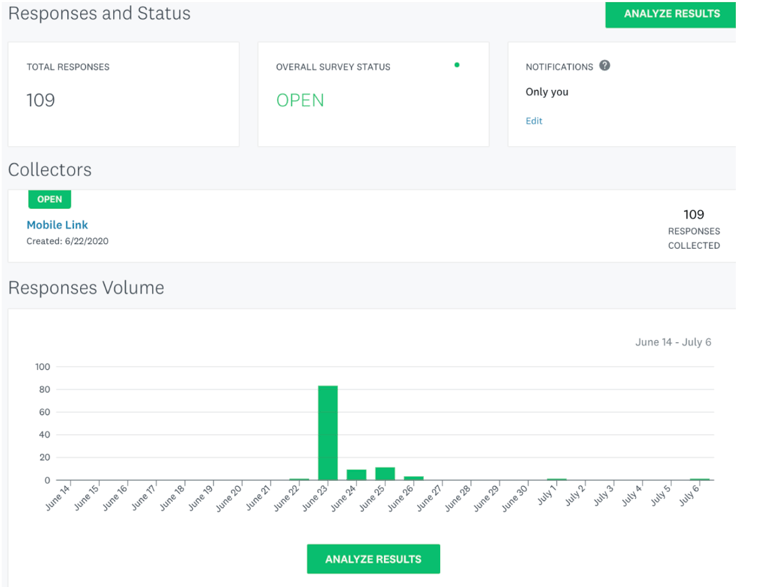
Task: Click the 80 y-axis value
Action: click(x=45, y=390)
